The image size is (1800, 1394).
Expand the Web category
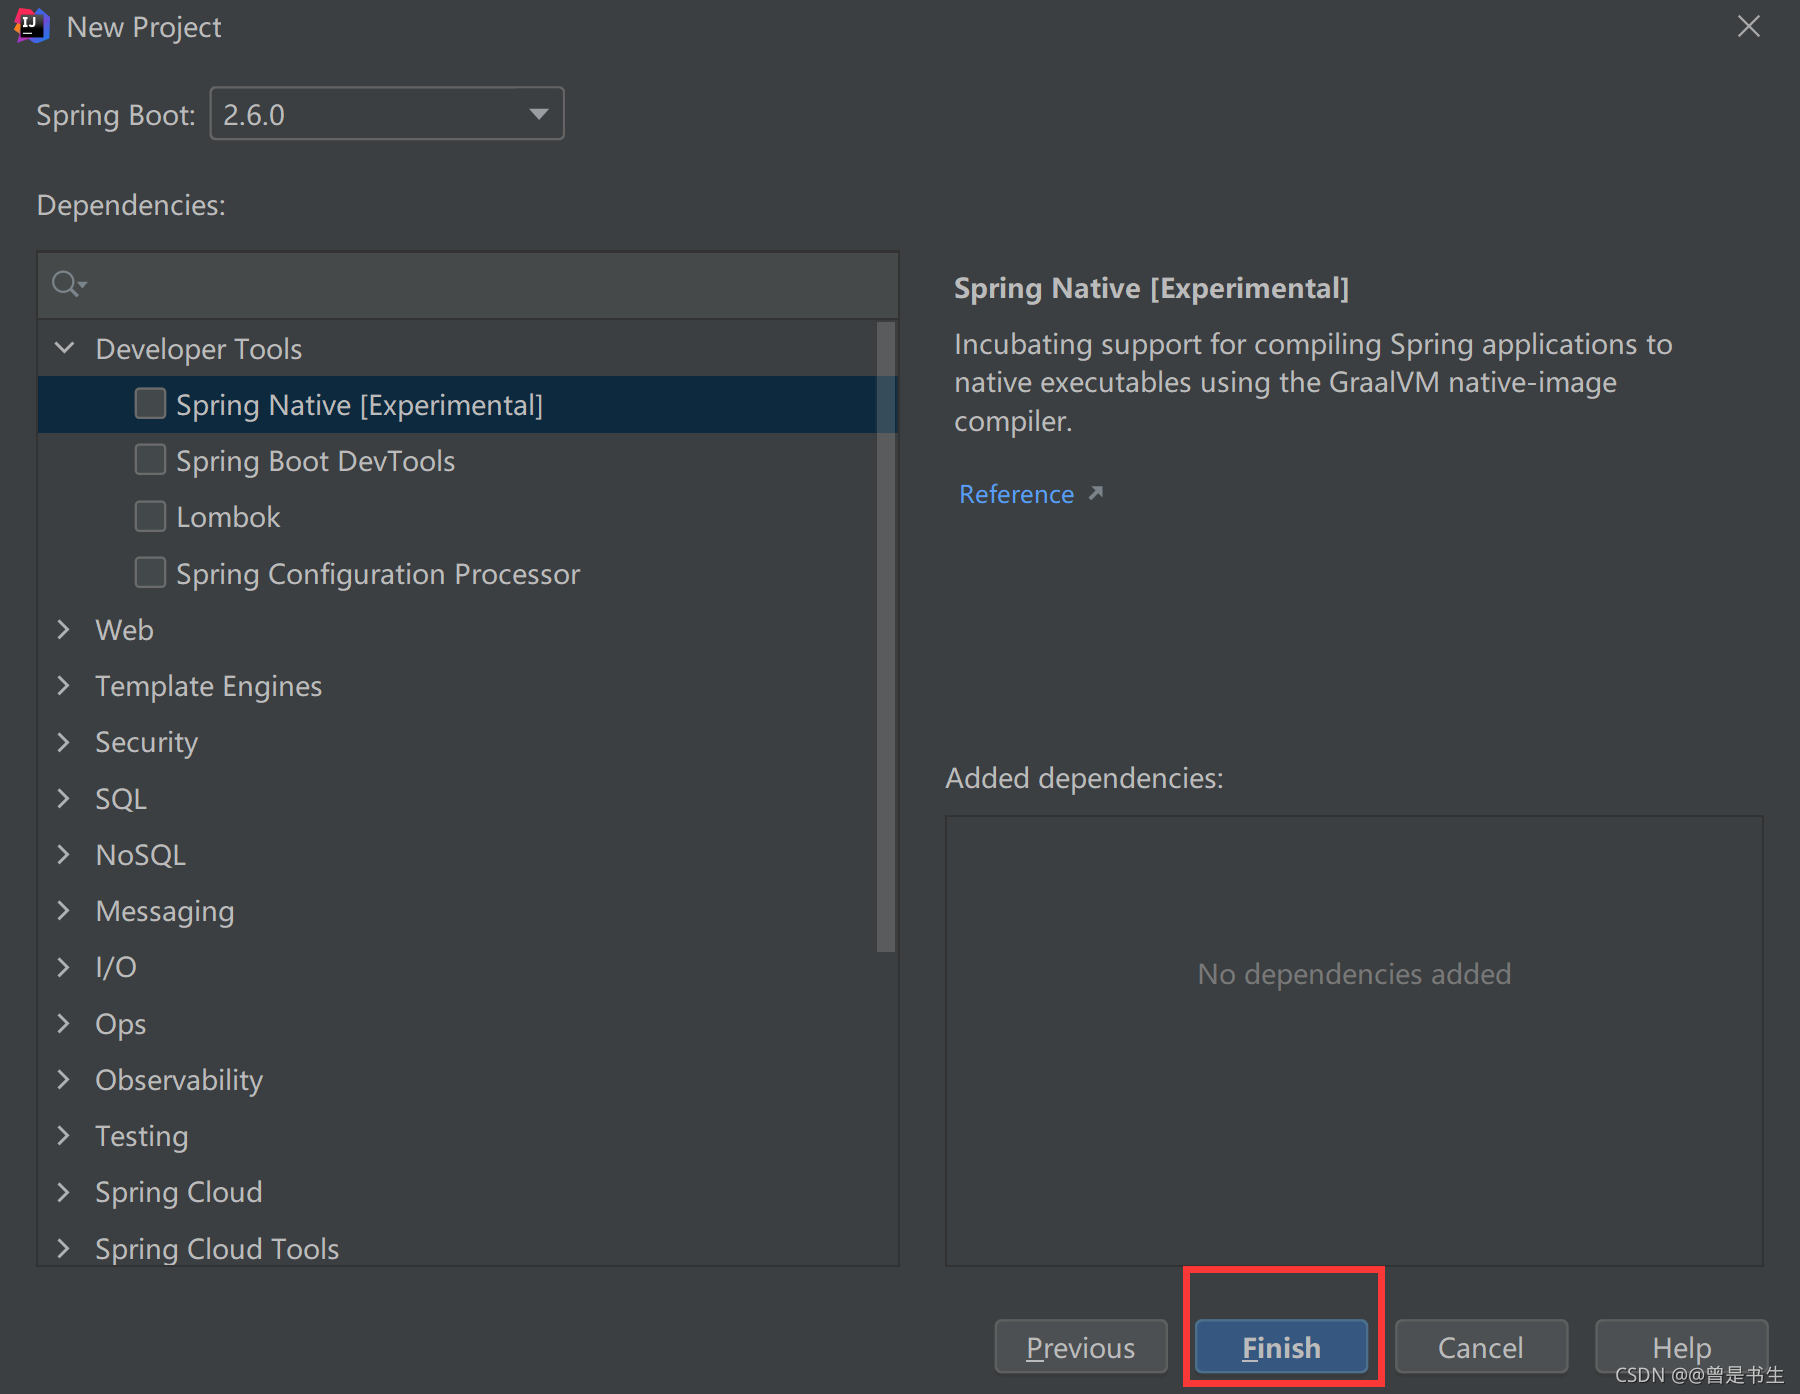pyautogui.click(x=64, y=629)
